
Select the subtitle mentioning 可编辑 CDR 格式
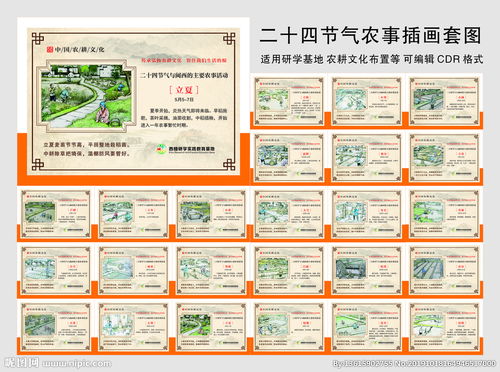pos(372,59)
